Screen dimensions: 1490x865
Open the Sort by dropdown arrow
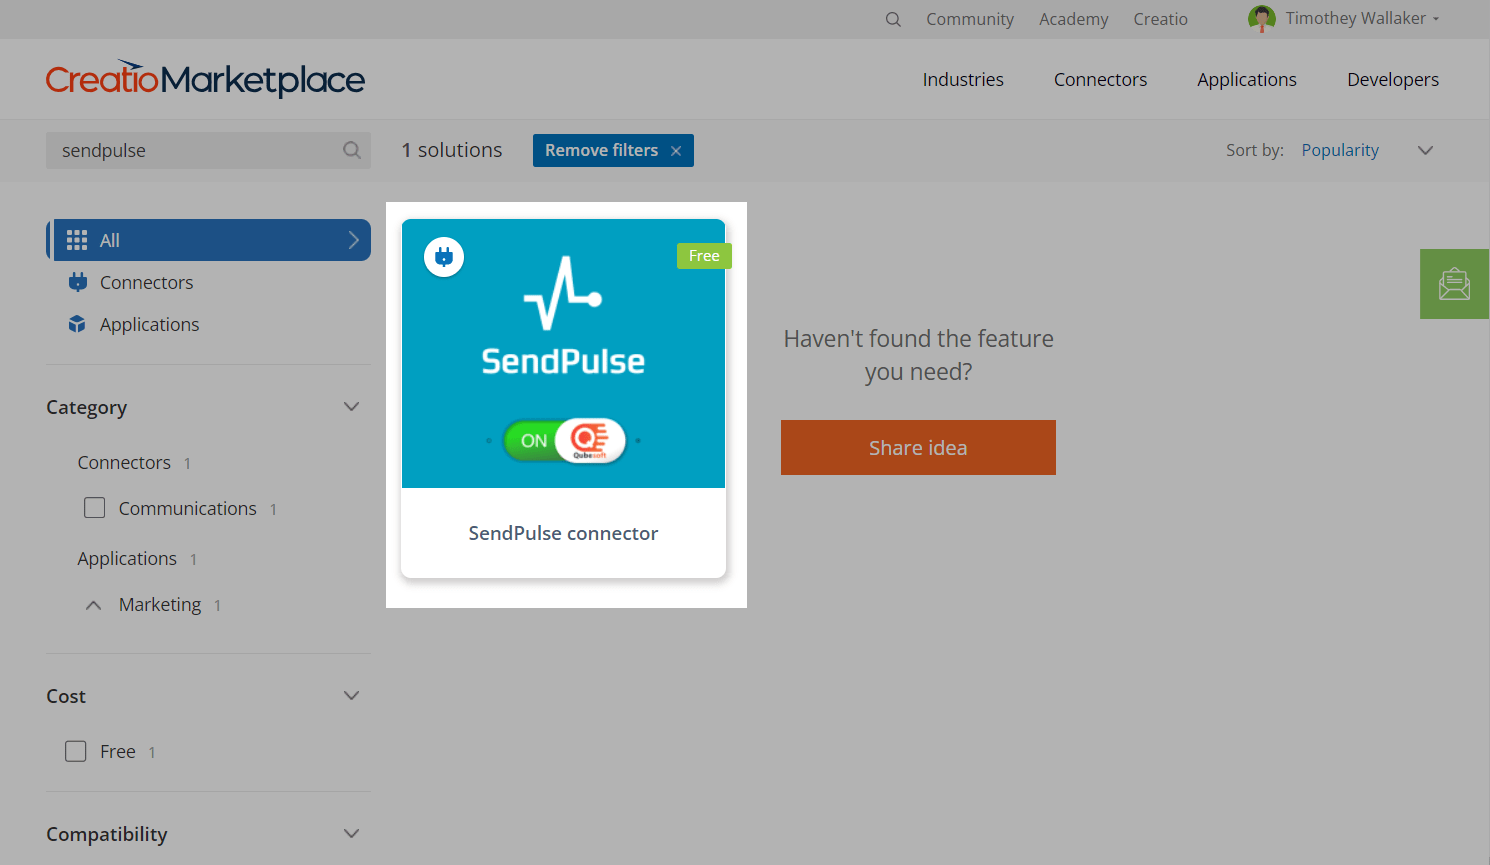(1426, 150)
